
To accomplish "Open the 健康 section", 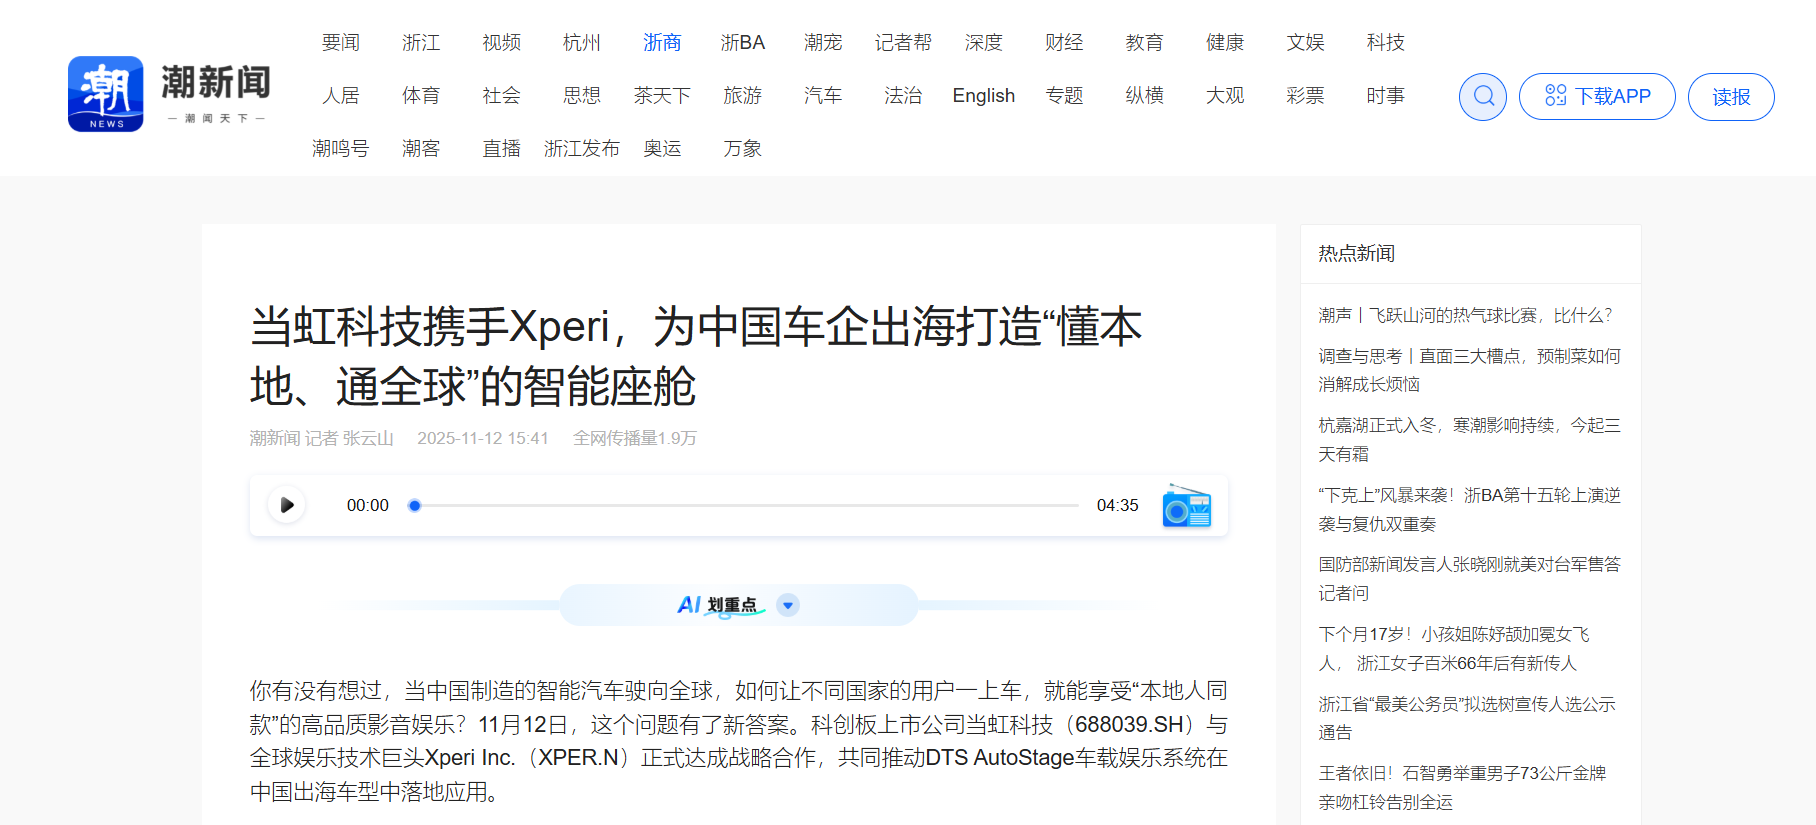I will click(x=1225, y=43).
